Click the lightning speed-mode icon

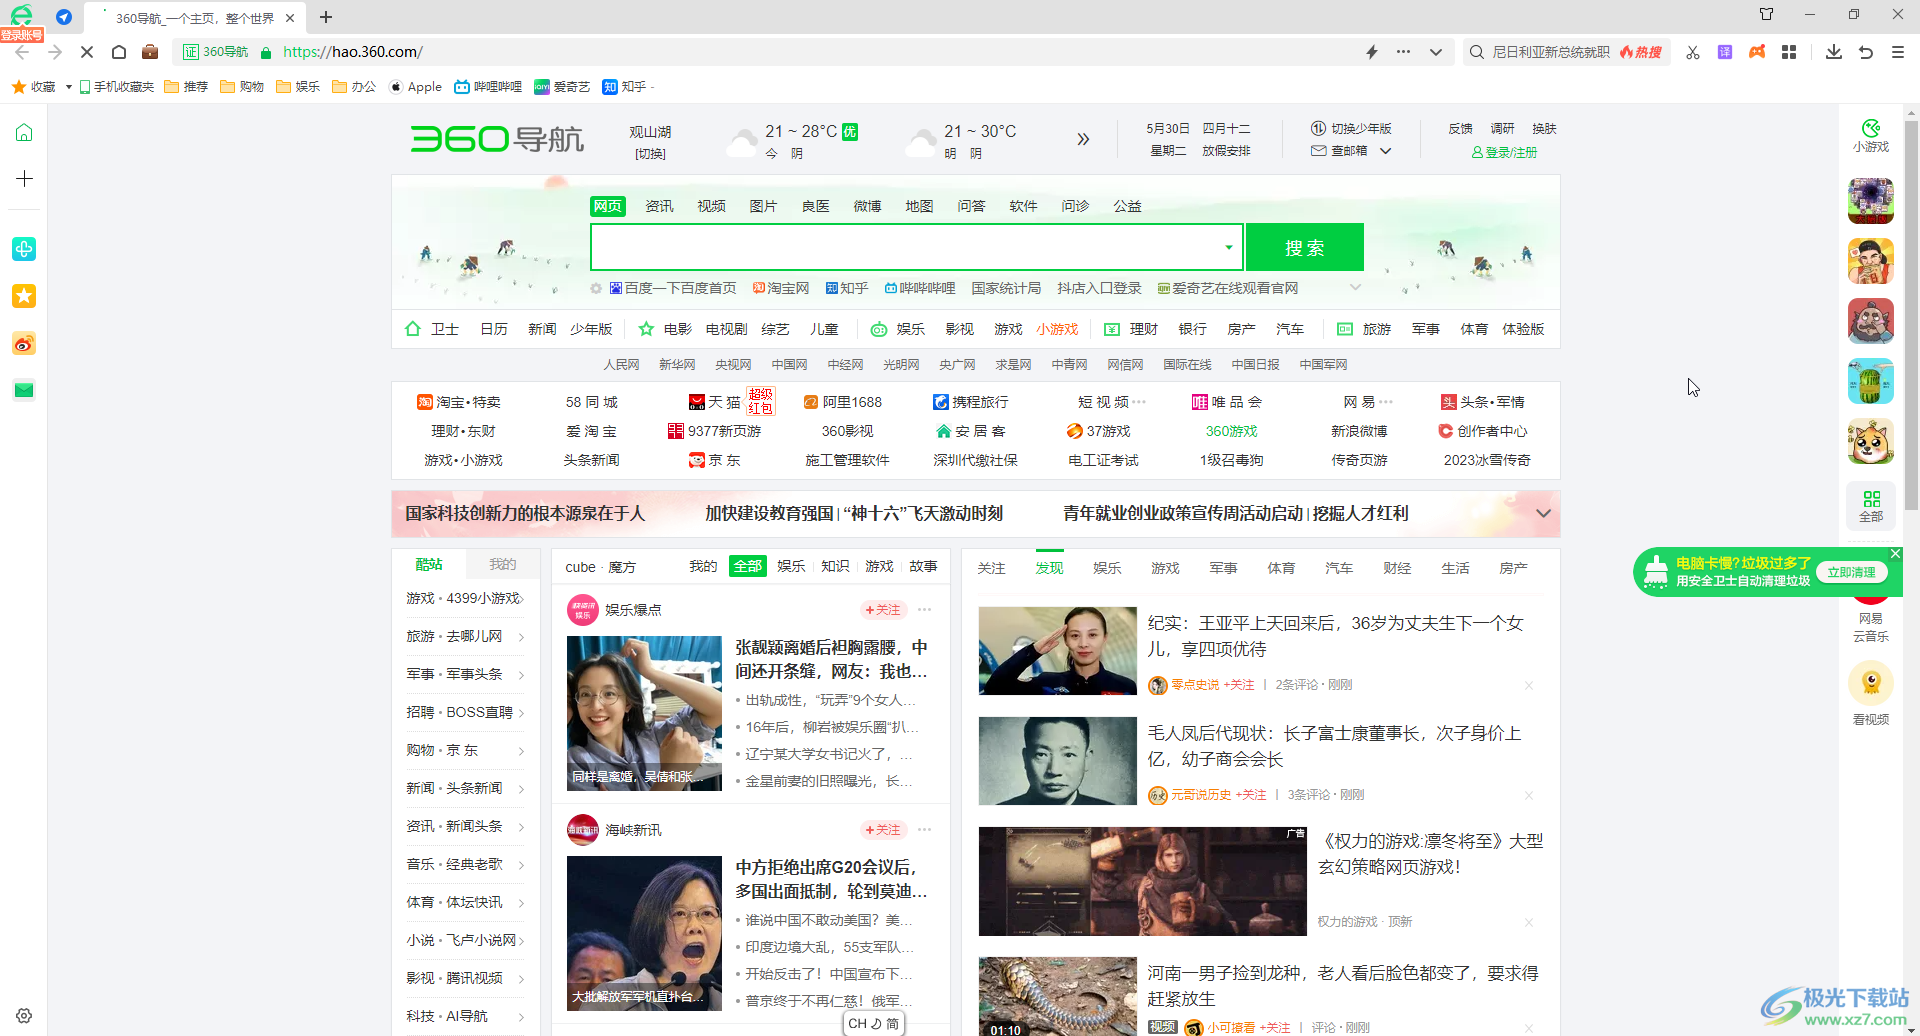pyautogui.click(x=1372, y=52)
